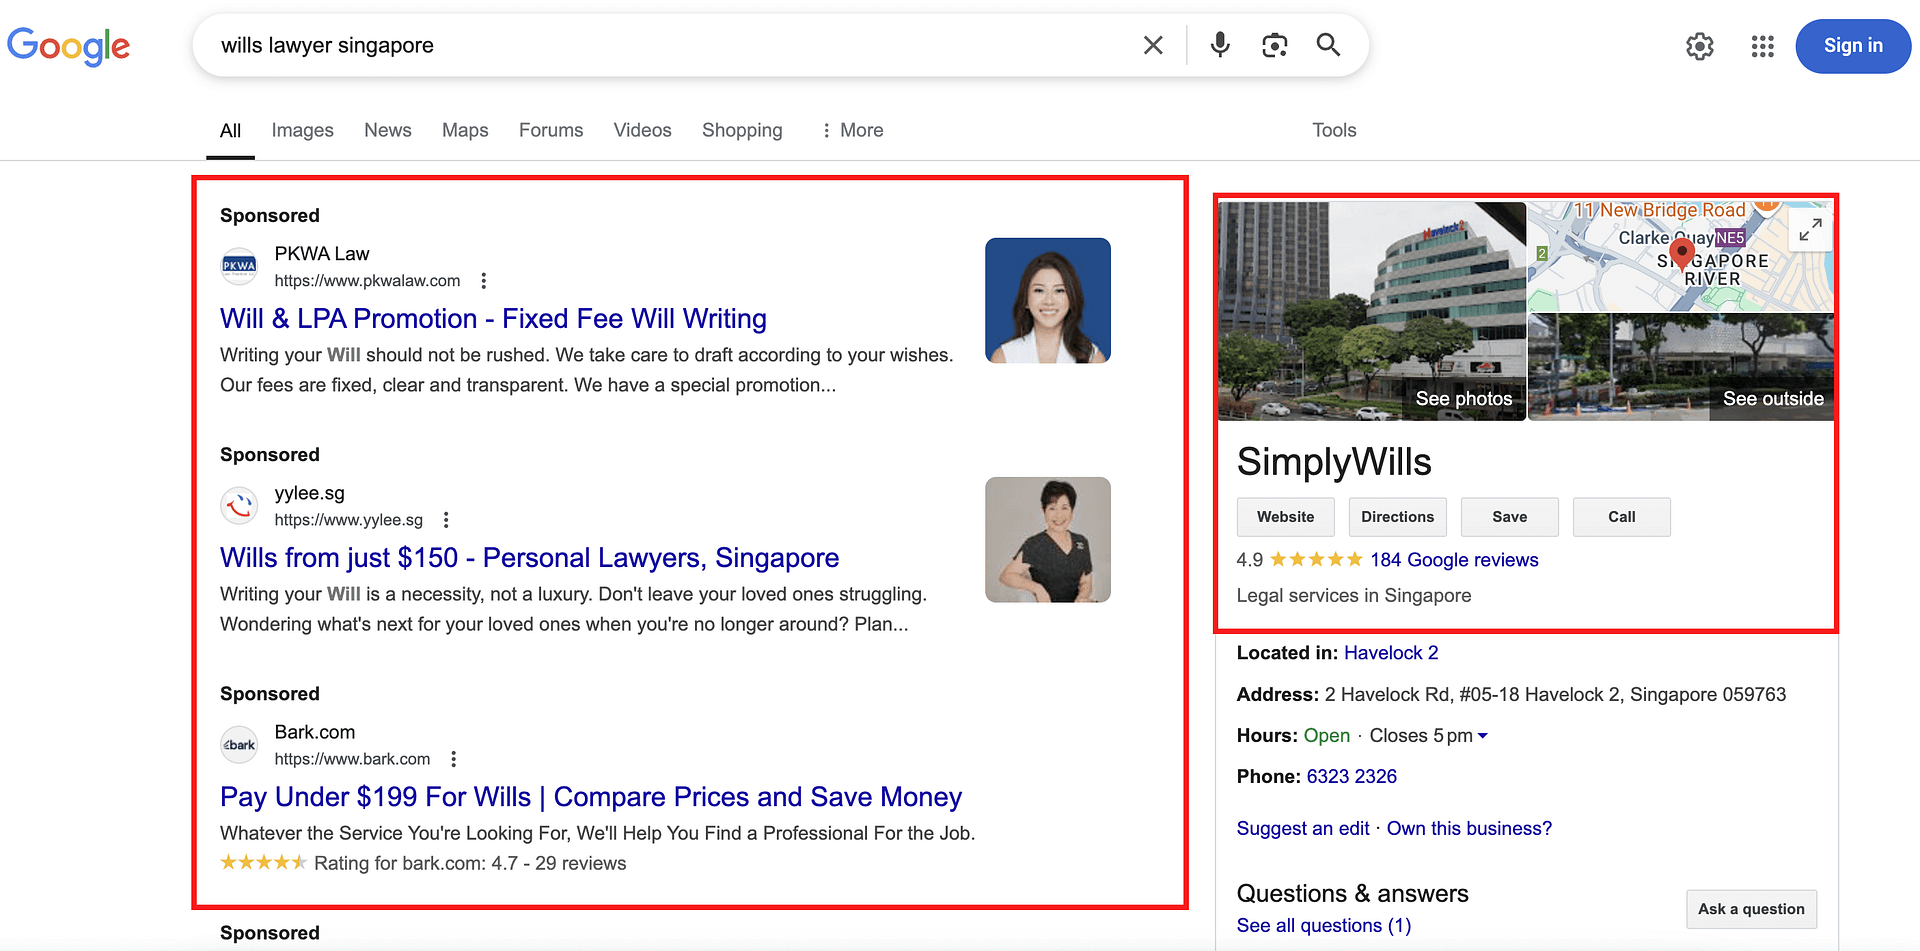The width and height of the screenshot is (1920, 951).
Task: Open See outside street view image
Action: [x=1681, y=367]
